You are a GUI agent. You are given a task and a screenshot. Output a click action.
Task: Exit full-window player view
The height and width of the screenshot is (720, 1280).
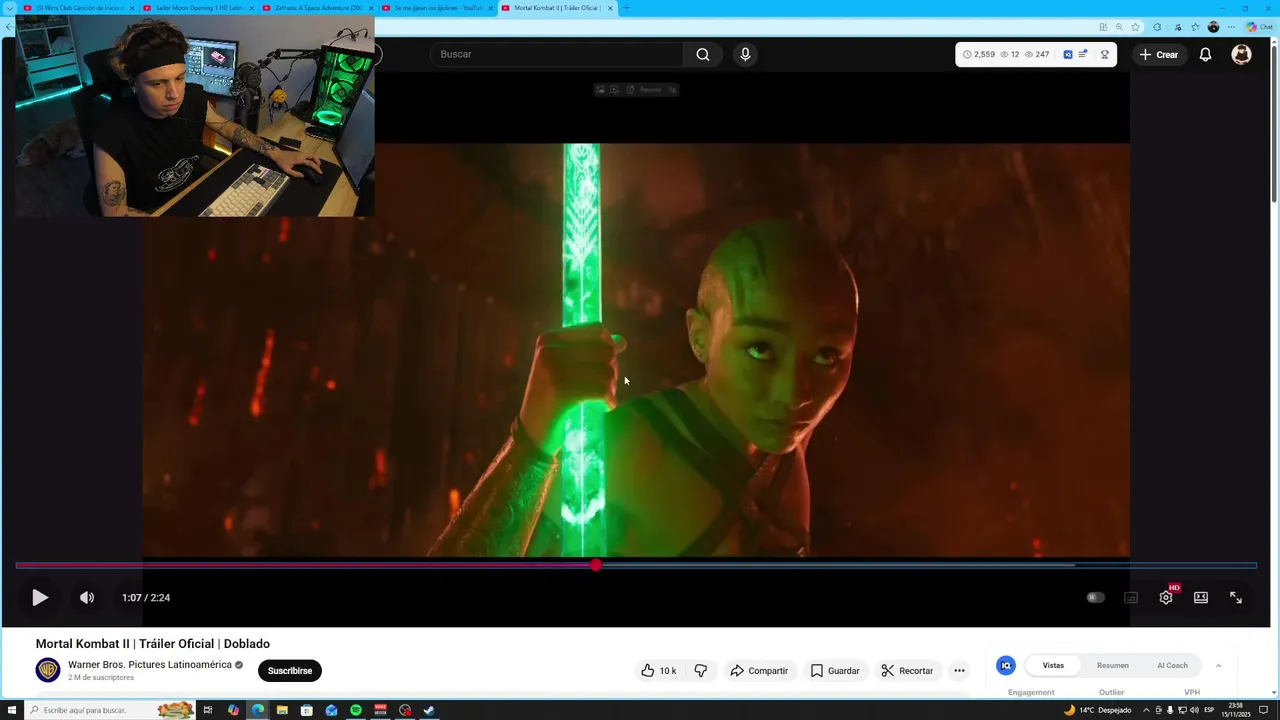pos(1236,597)
